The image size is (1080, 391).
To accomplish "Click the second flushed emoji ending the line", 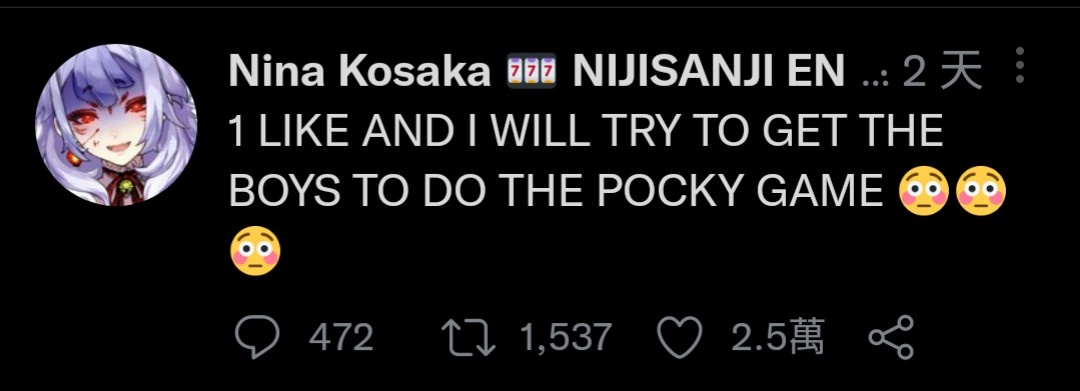I will [981, 189].
